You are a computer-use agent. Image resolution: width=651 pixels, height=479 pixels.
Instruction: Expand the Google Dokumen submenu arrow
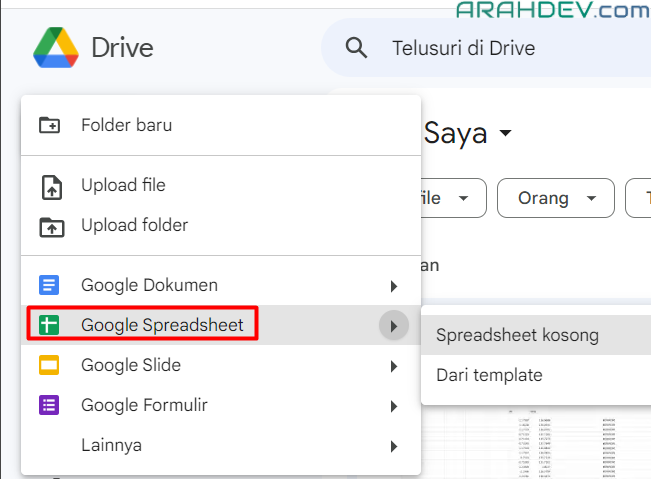(394, 286)
